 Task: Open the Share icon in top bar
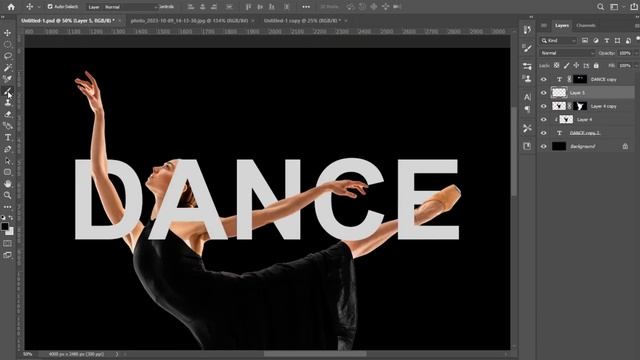pyautogui.click(x=634, y=7)
